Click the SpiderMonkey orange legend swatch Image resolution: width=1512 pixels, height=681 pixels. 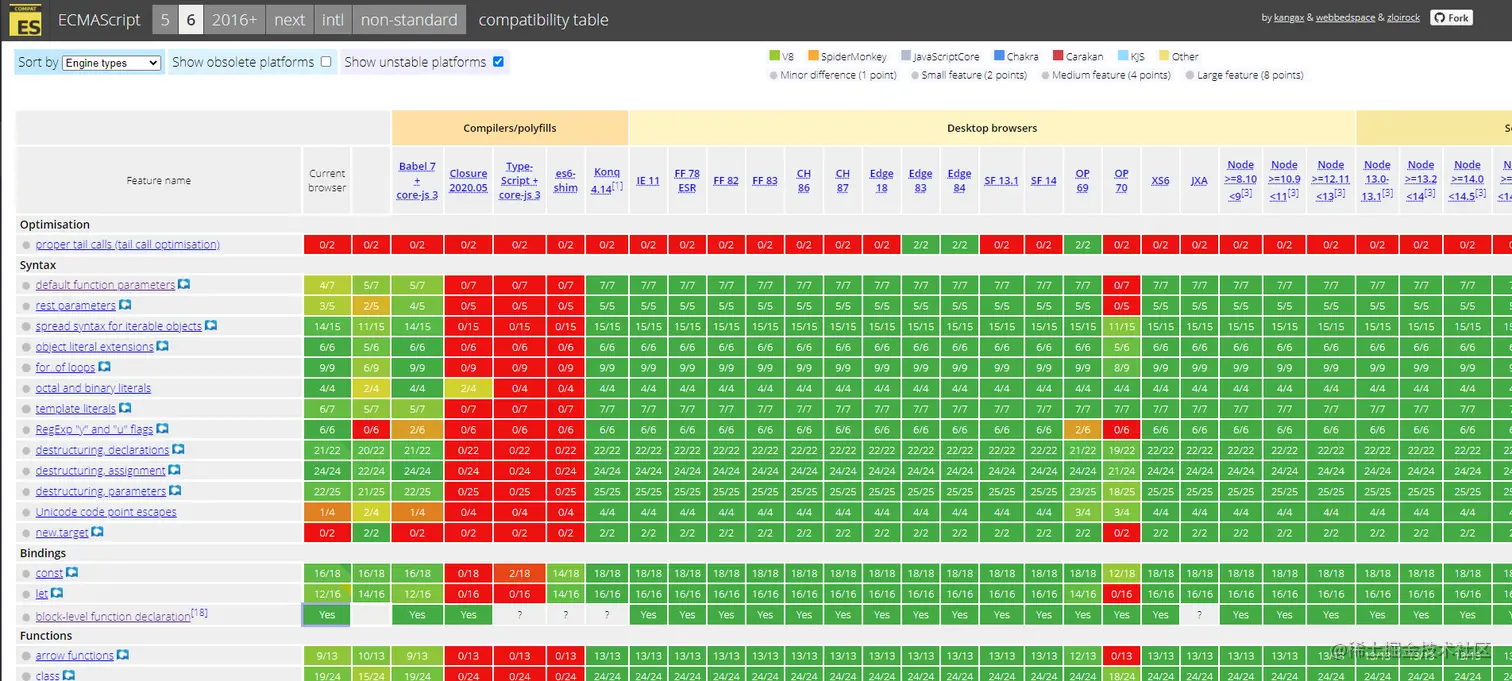point(813,56)
